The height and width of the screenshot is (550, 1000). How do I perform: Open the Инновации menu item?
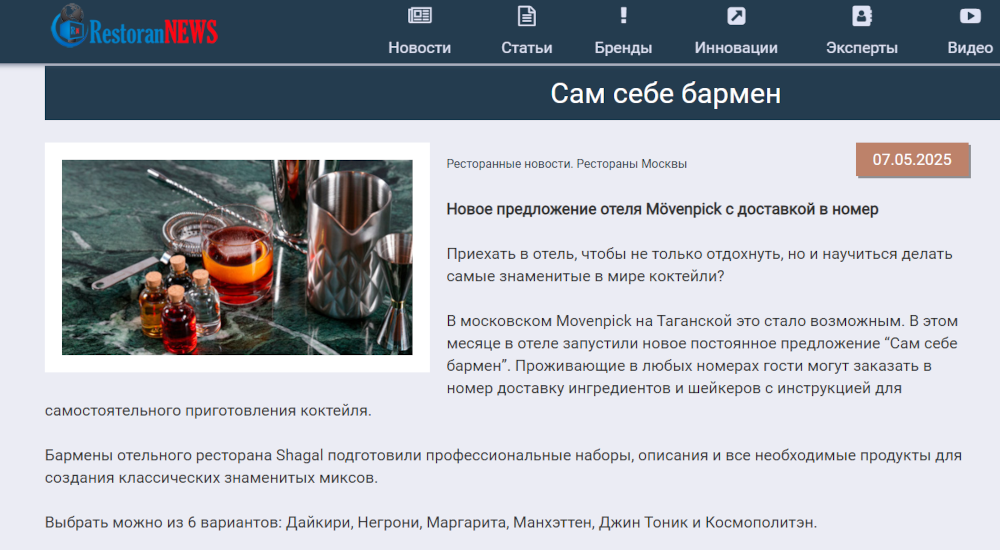tap(736, 48)
